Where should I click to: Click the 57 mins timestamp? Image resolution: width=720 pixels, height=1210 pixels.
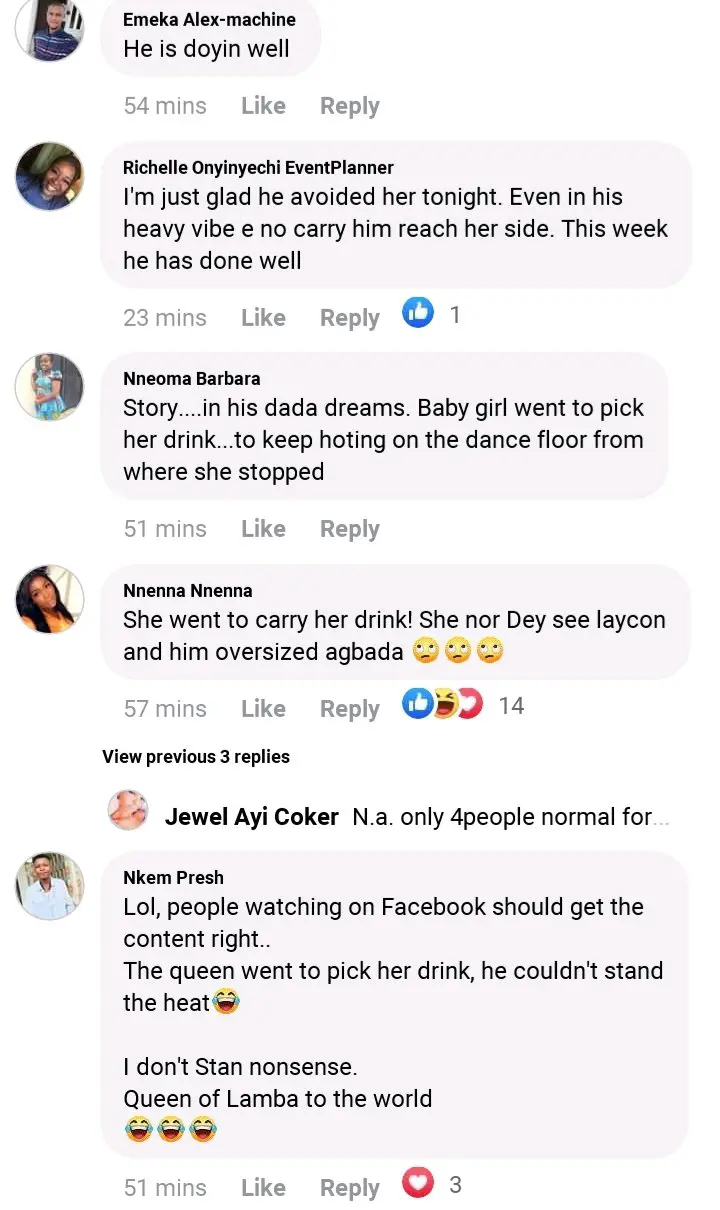pos(165,709)
